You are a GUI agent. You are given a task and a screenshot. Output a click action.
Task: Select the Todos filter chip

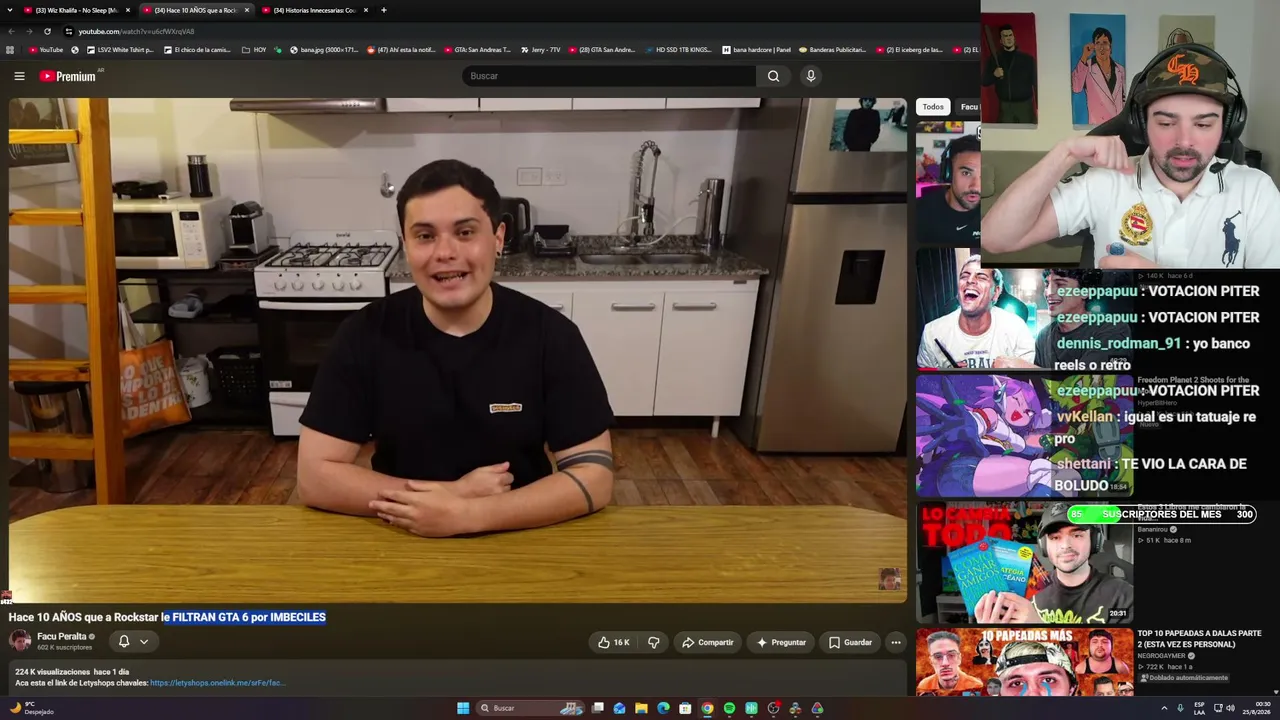(x=933, y=107)
